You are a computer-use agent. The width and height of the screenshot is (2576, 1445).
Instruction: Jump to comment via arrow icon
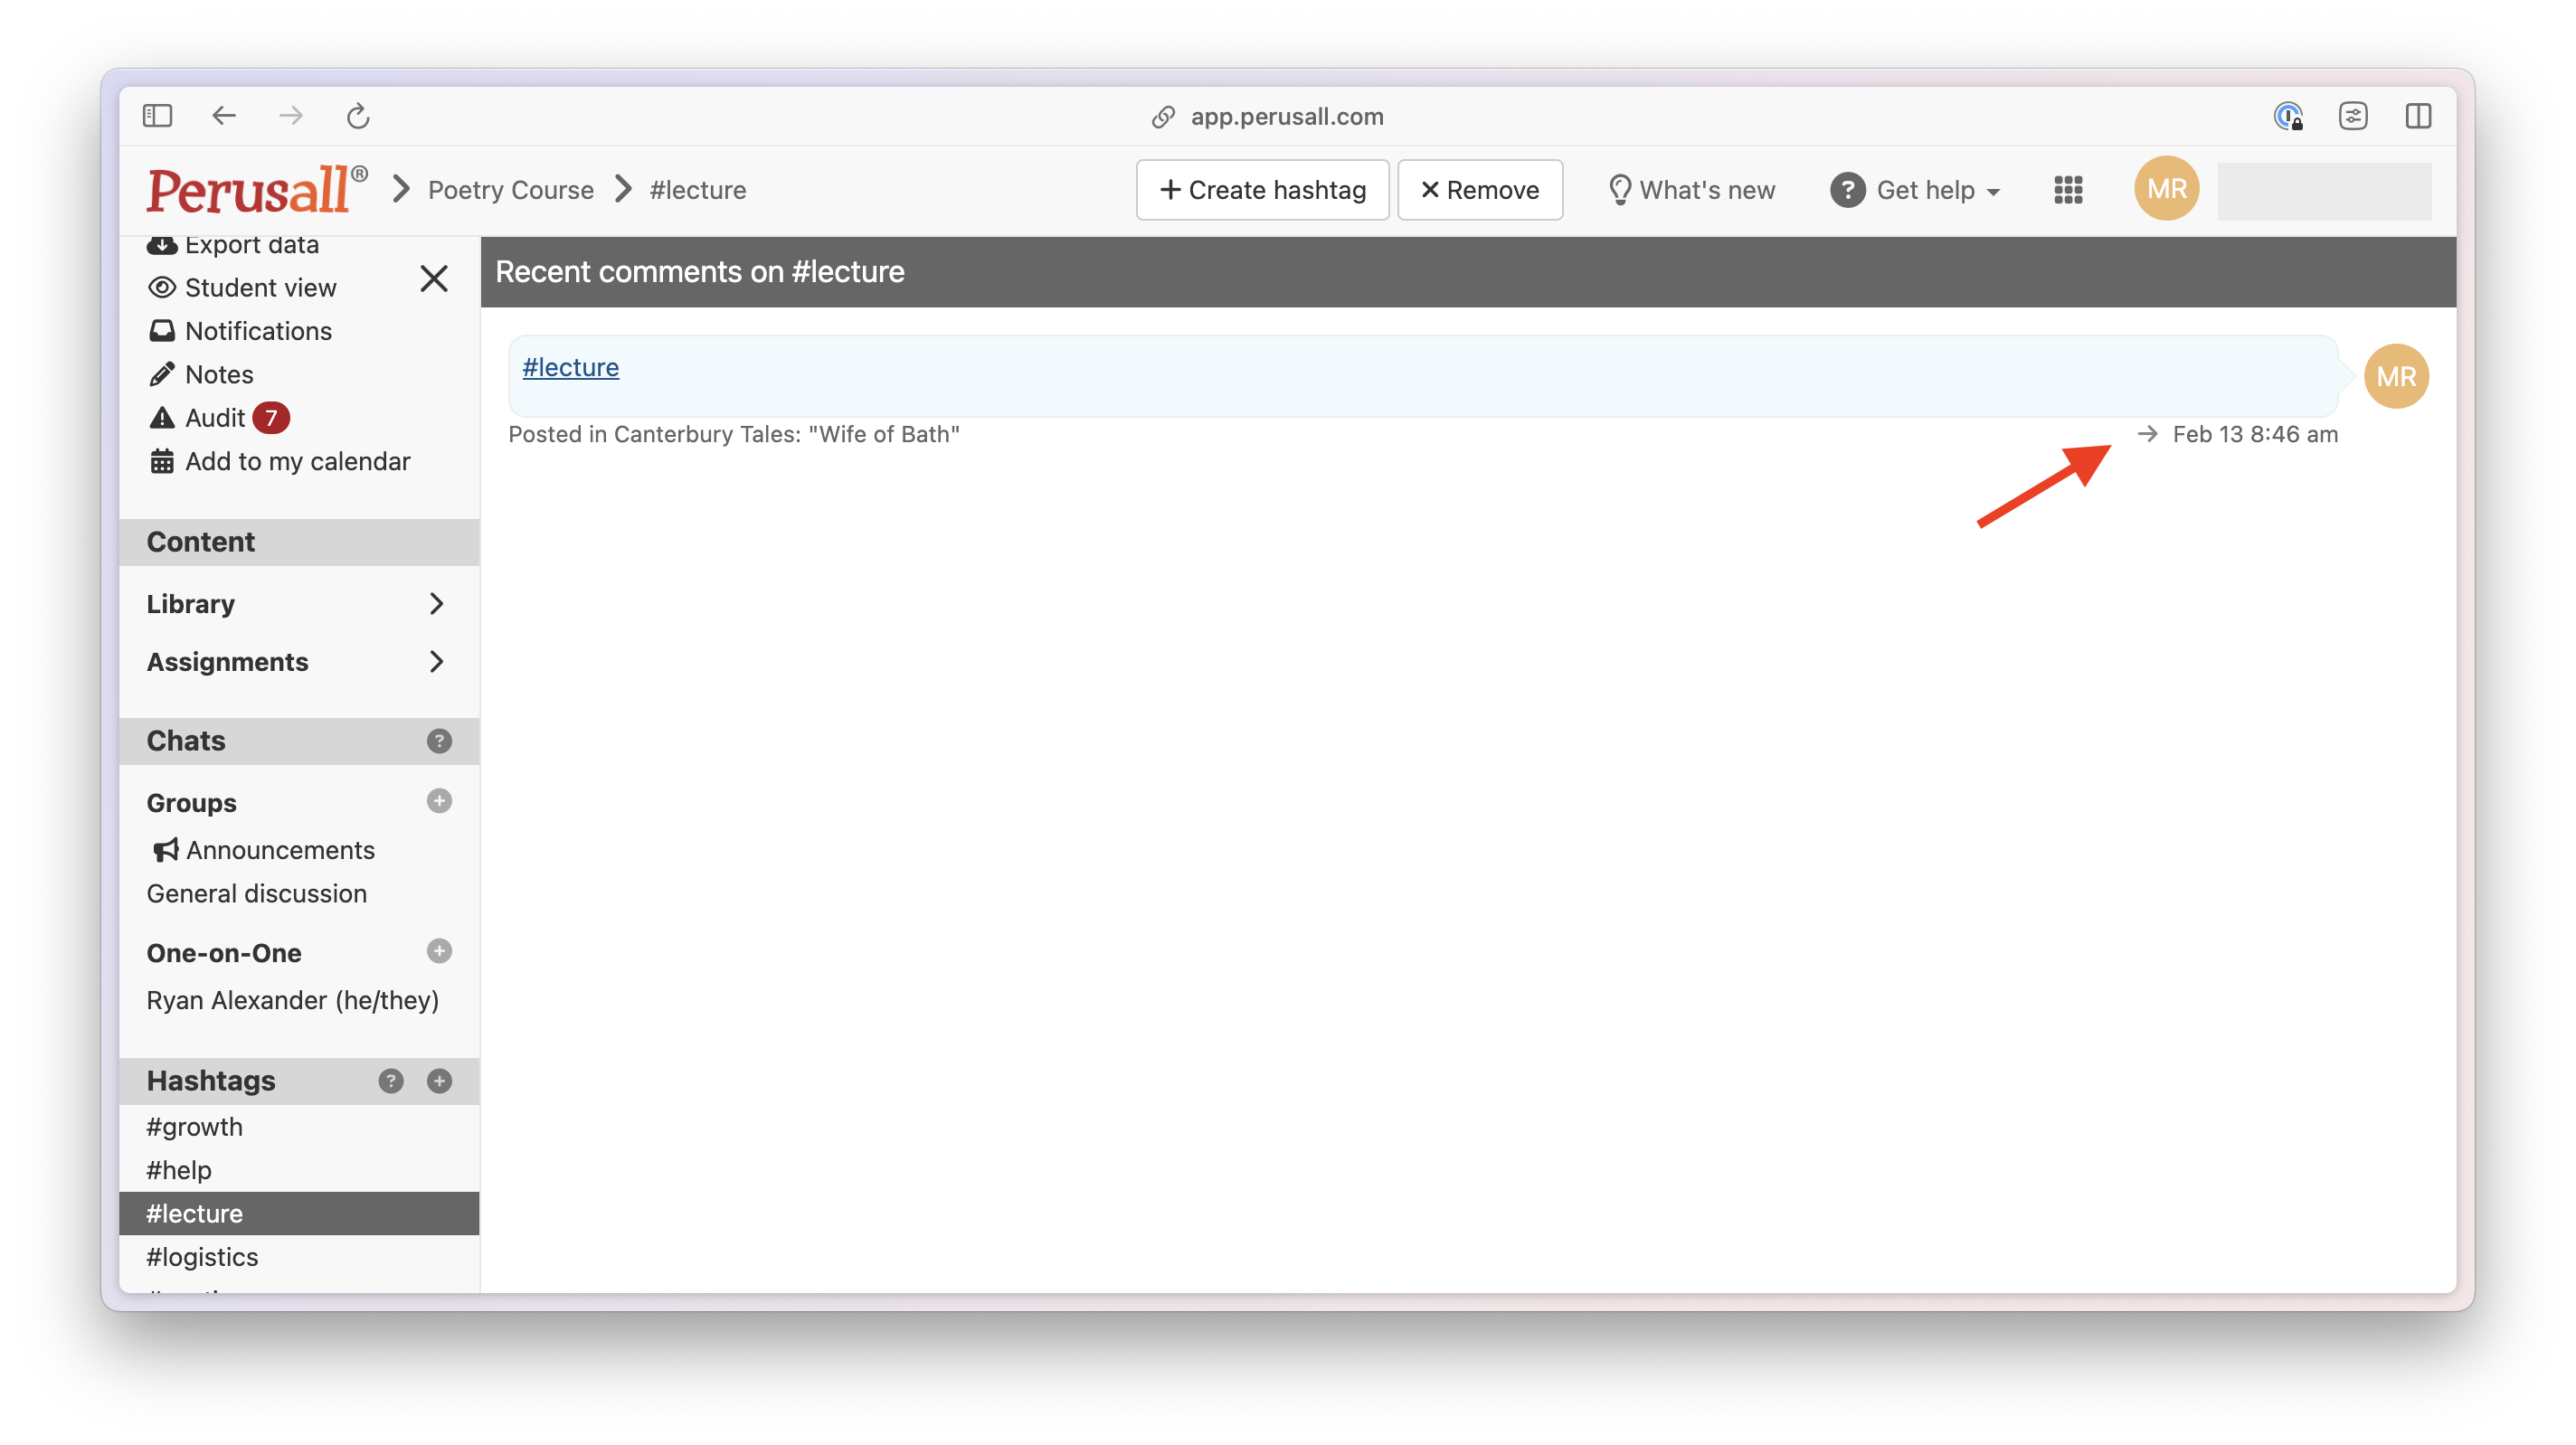[x=2147, y=434]
